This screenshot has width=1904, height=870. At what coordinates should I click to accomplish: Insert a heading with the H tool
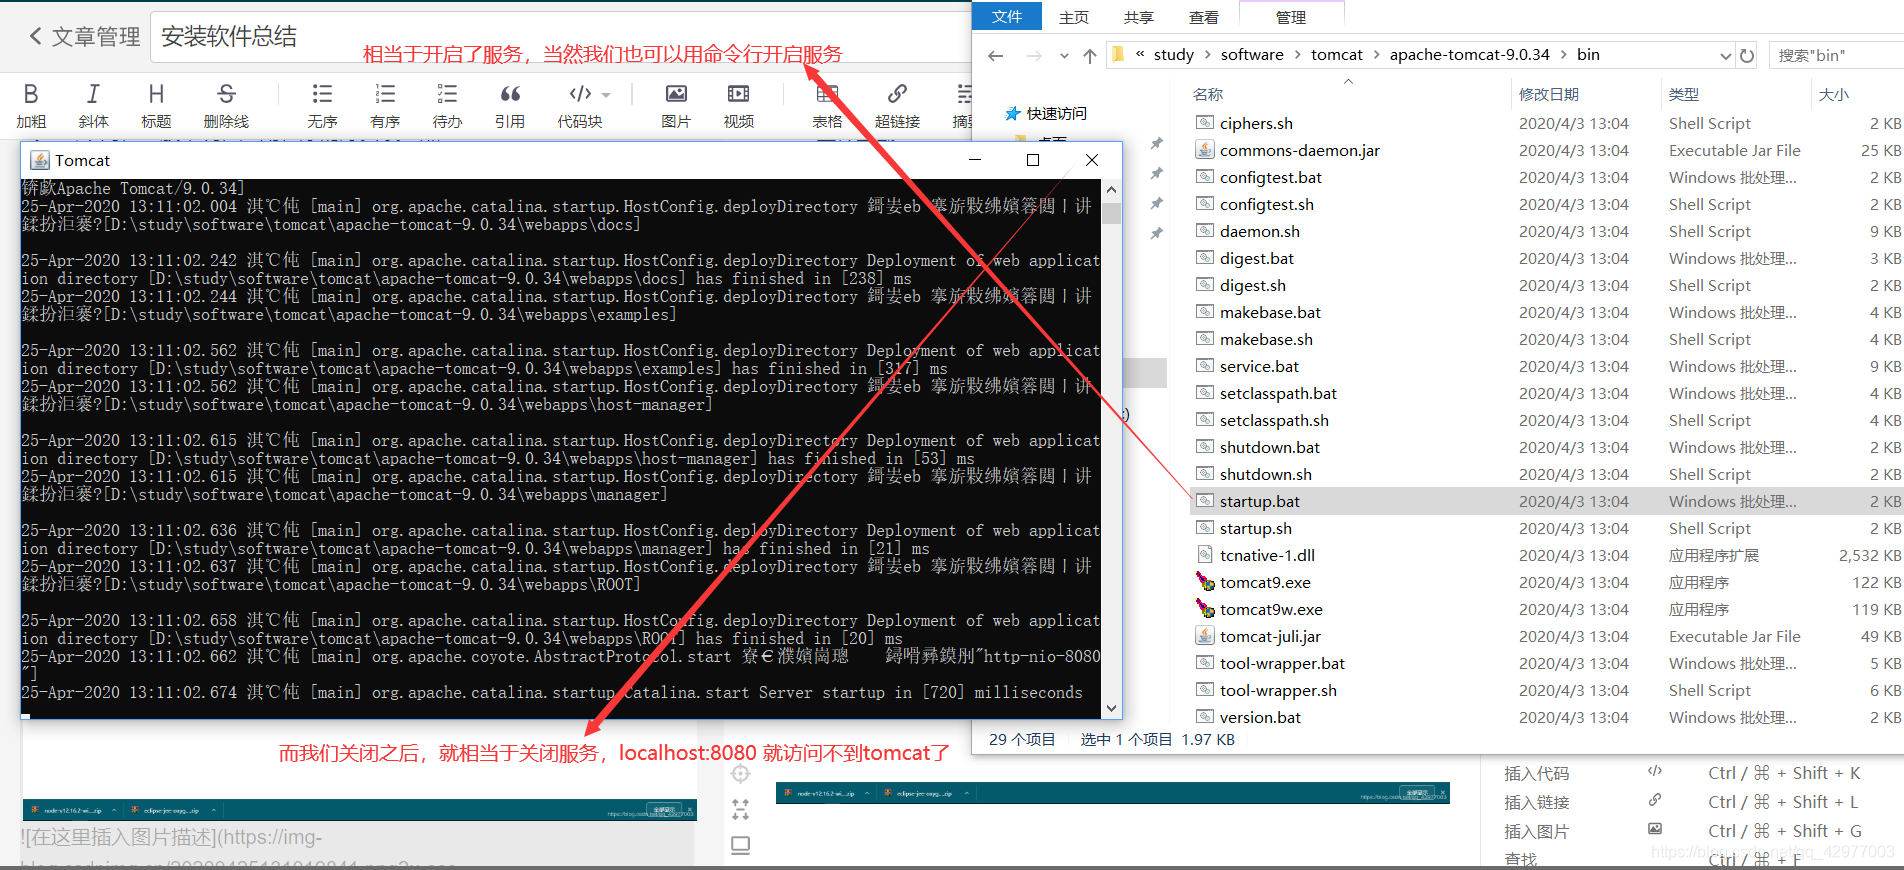pos(156,105)
